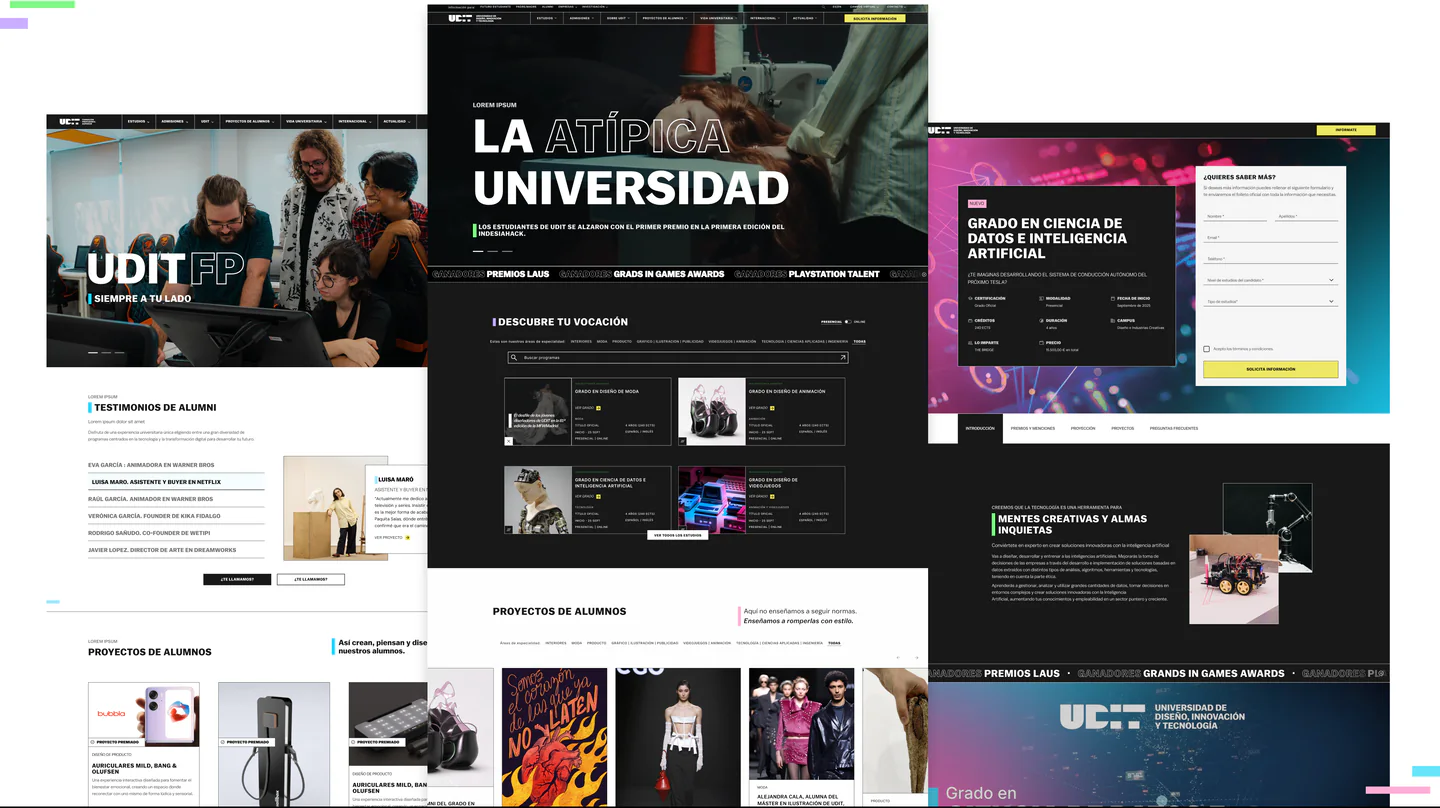Viewport: 1440px width, 808px height.
Task: Click Solicita Información in the center page navbar
Action: [x=875, y=18]
